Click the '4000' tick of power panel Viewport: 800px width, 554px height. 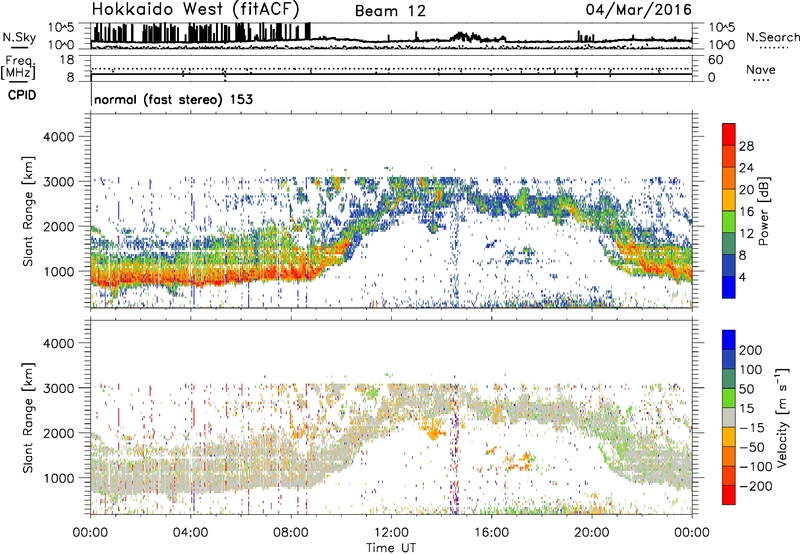click(58, 137)
